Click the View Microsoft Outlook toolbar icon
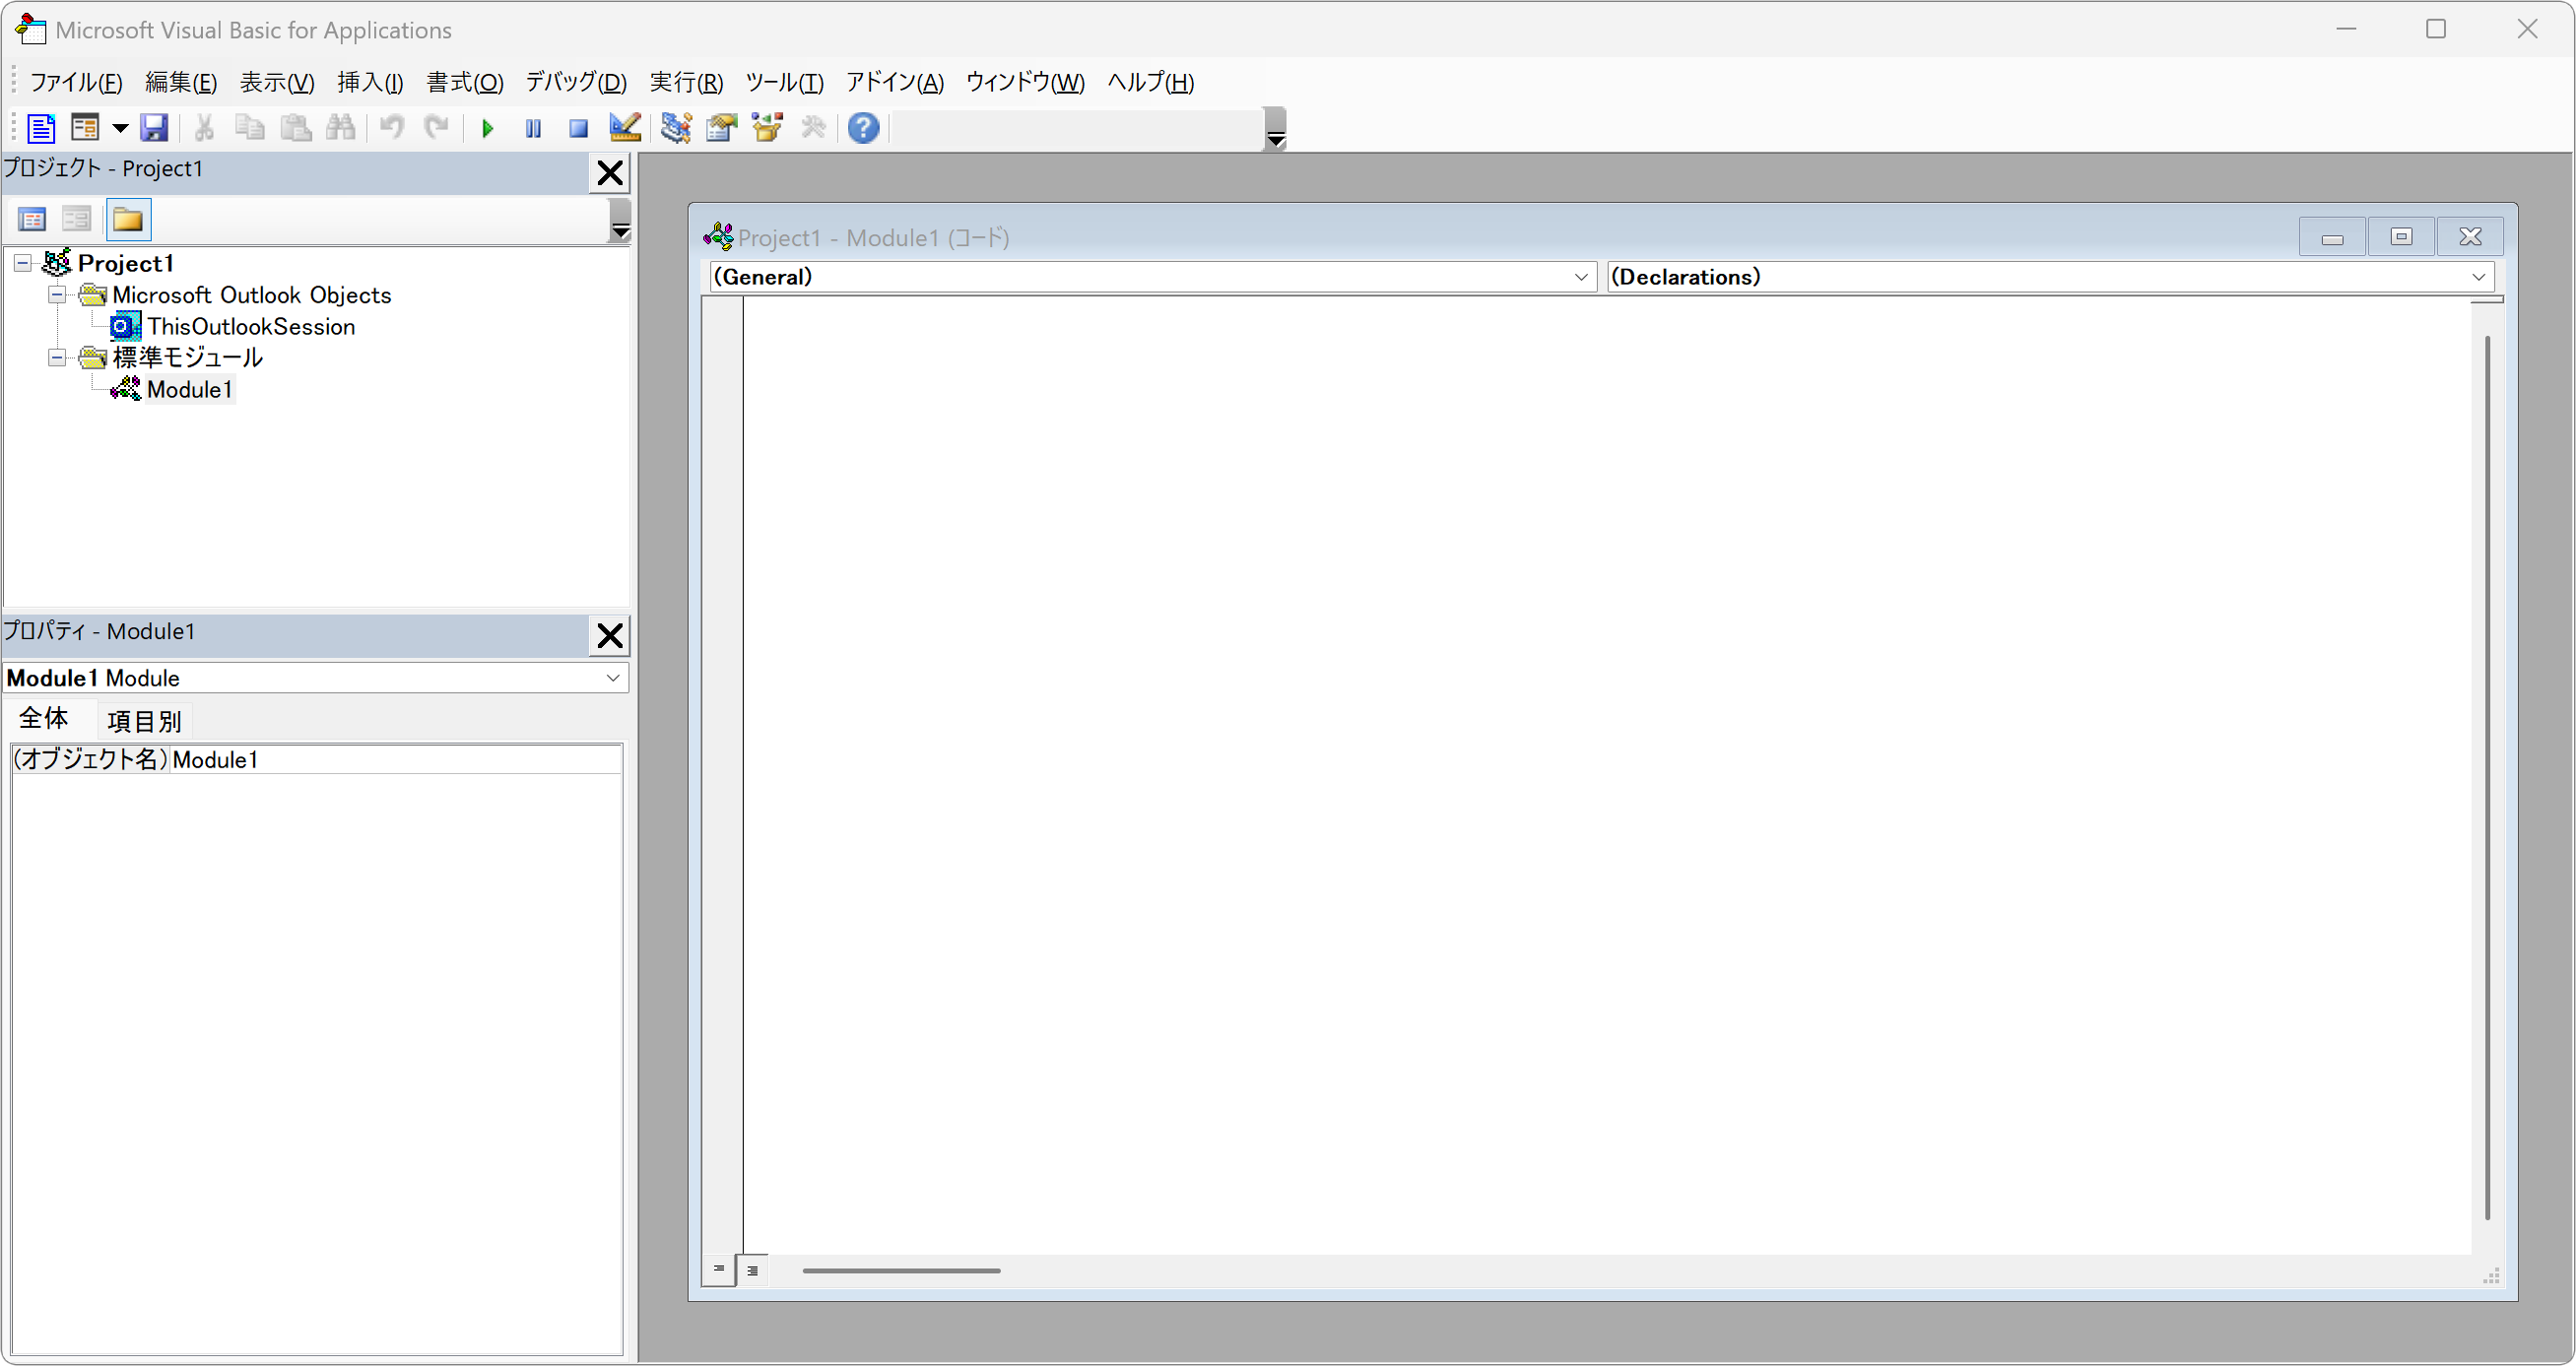Screen dimensions: 2576x1366 40,128
